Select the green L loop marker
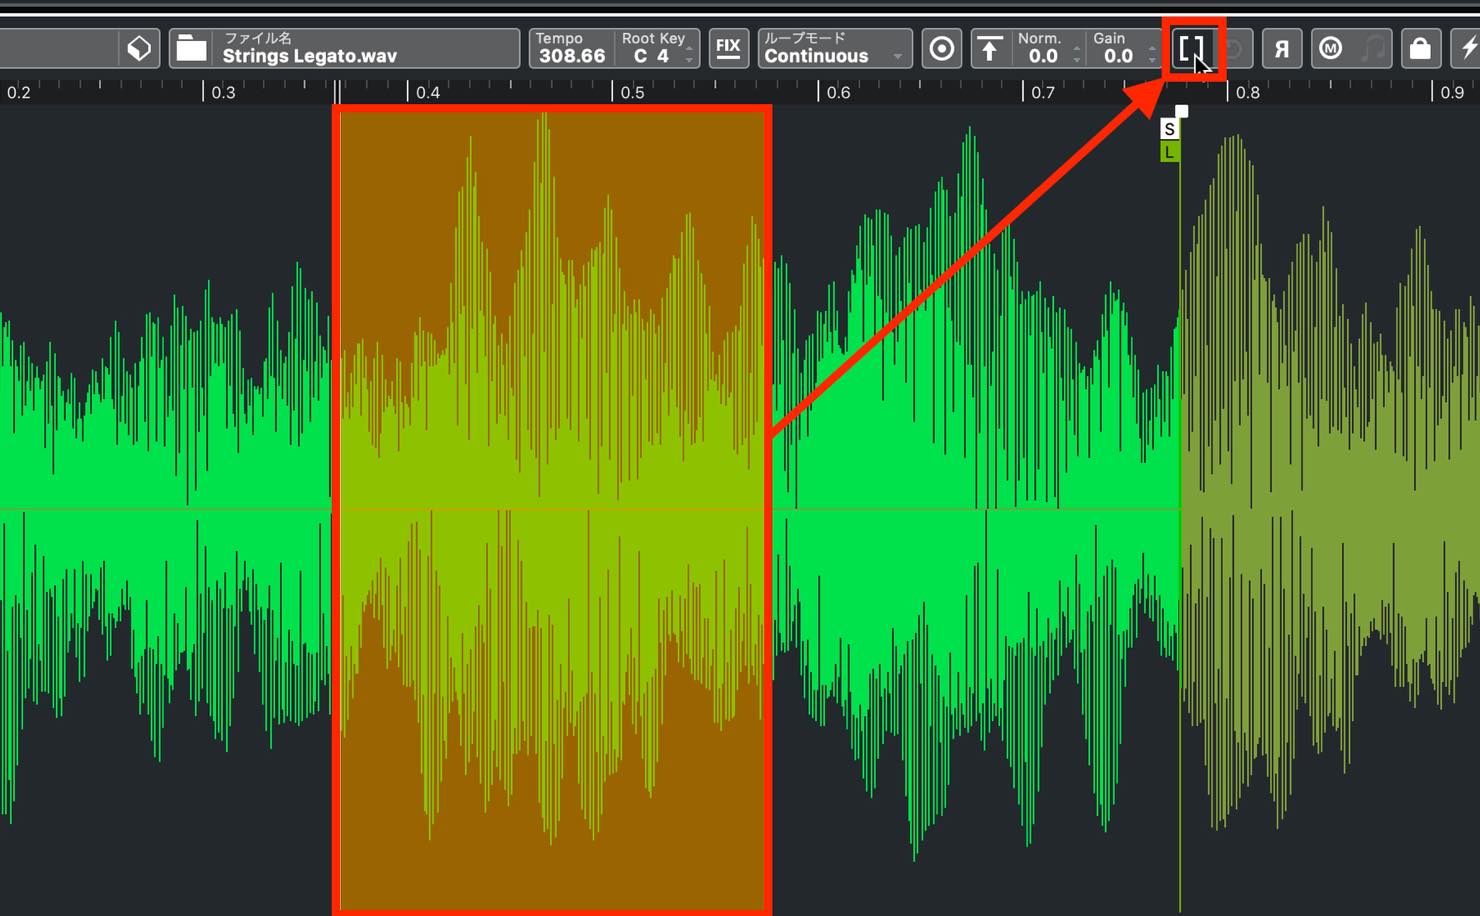This screenshot has width=1480, height=916. 1169,152
